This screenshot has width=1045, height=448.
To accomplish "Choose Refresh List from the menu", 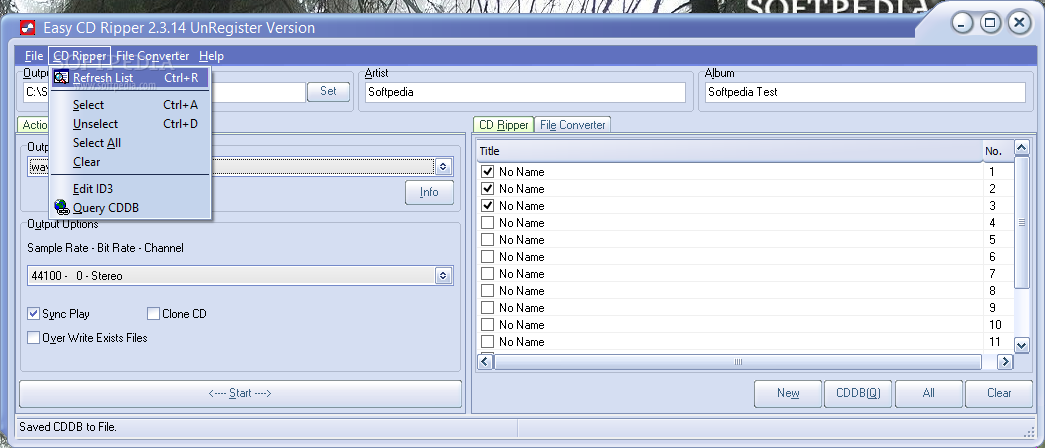I will (131, 78).
